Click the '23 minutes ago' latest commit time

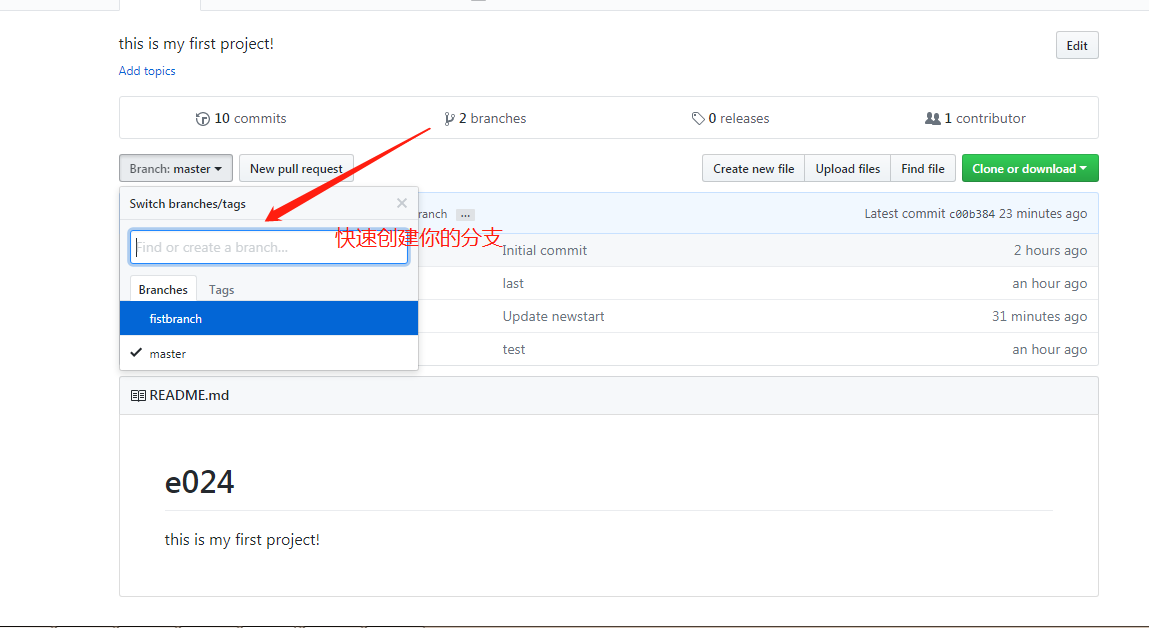pyautogui.click(x=1043, y=214)
